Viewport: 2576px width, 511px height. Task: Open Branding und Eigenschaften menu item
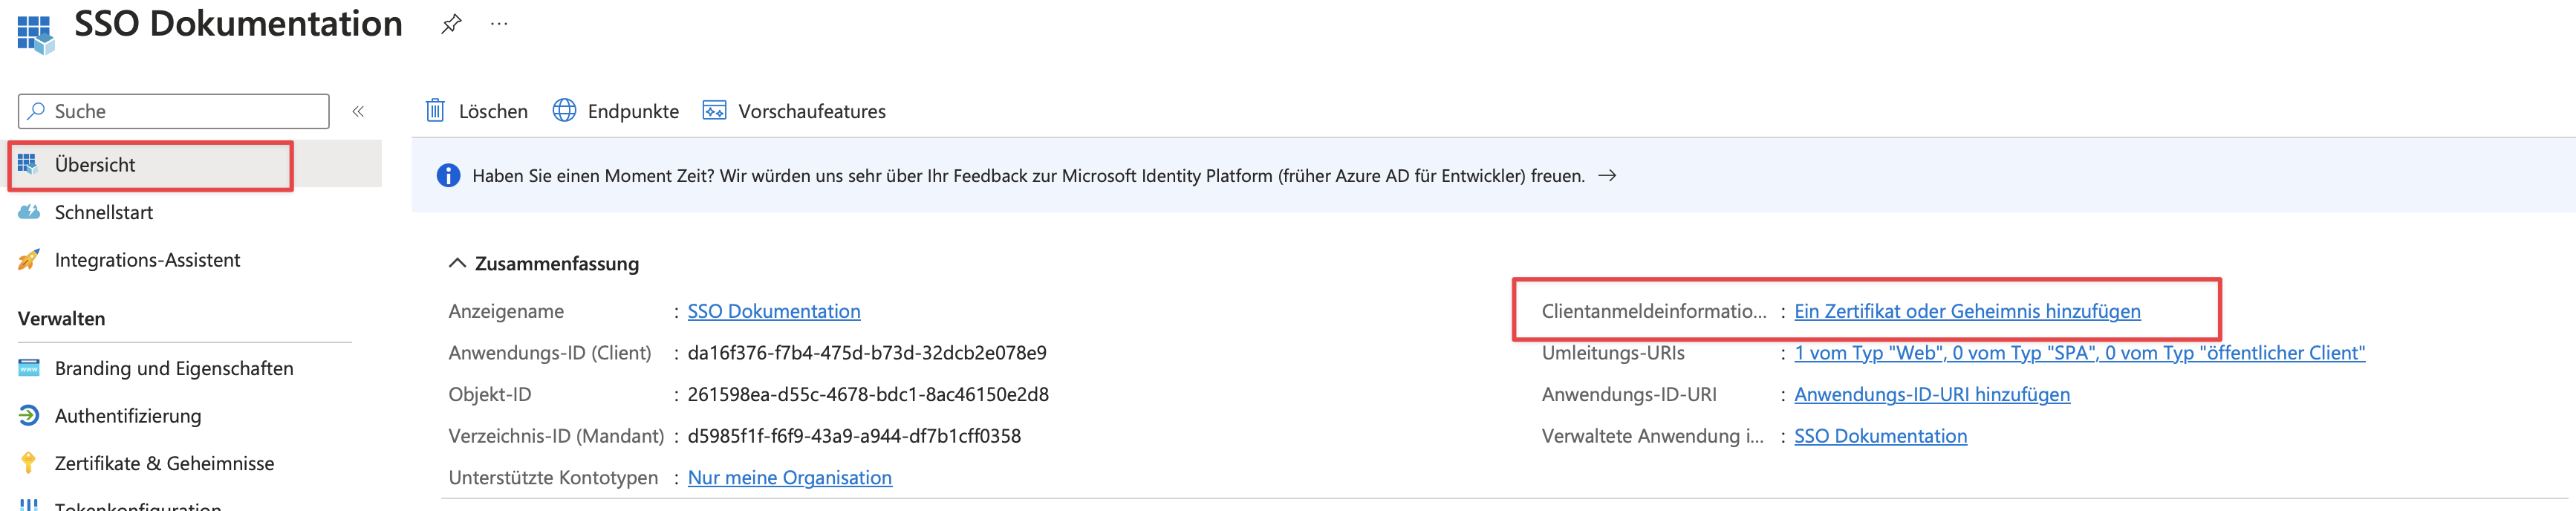[x=173, y=368]
